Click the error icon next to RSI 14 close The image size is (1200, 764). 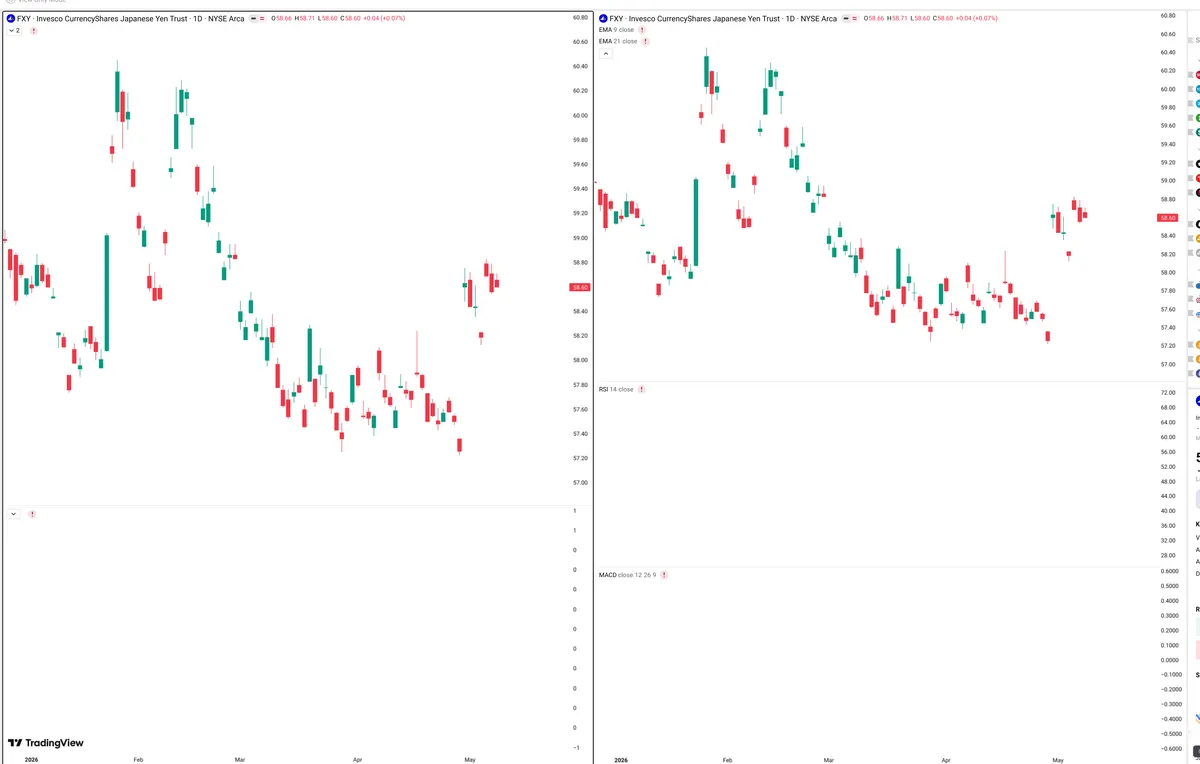click(x=641, y=389)
